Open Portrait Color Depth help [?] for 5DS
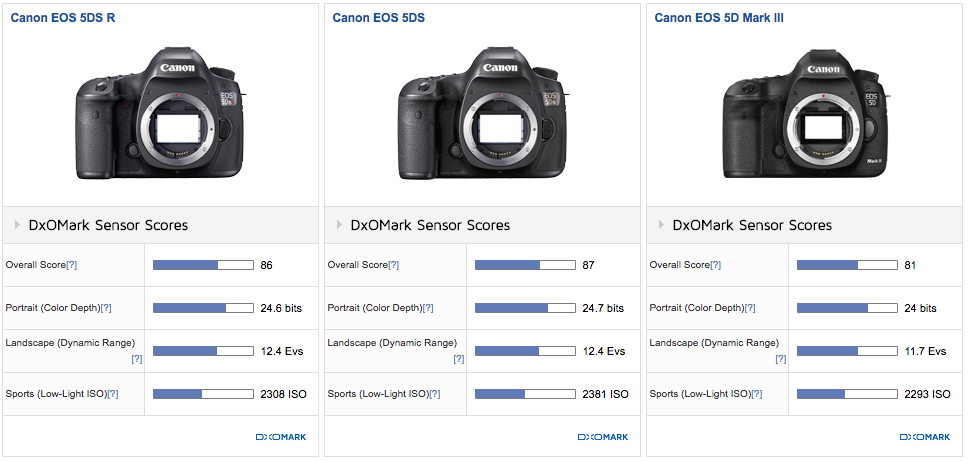The height and width of the screenshot is (462, 968). click(428, 309)
